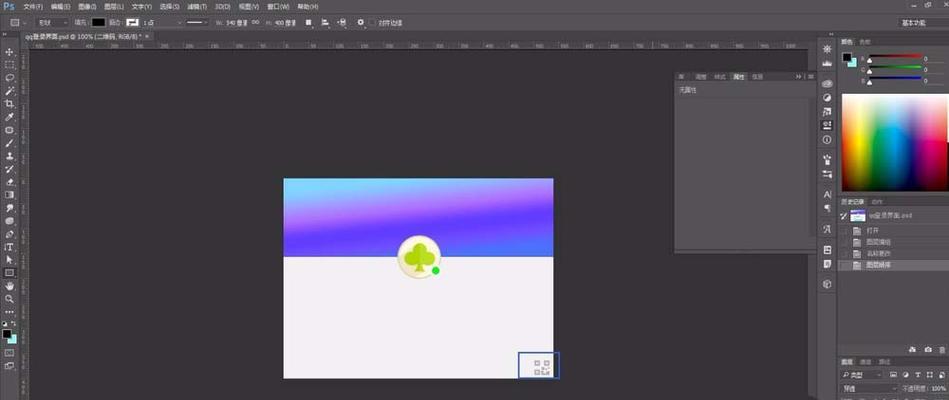
Task: Select the History Brush tool
Action: [x=9, y=169]
